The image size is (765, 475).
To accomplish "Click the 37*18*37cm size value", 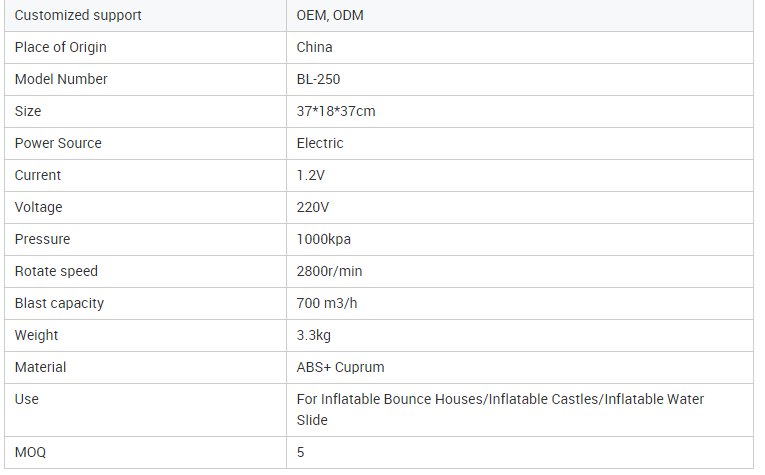I will click(336, 111).
